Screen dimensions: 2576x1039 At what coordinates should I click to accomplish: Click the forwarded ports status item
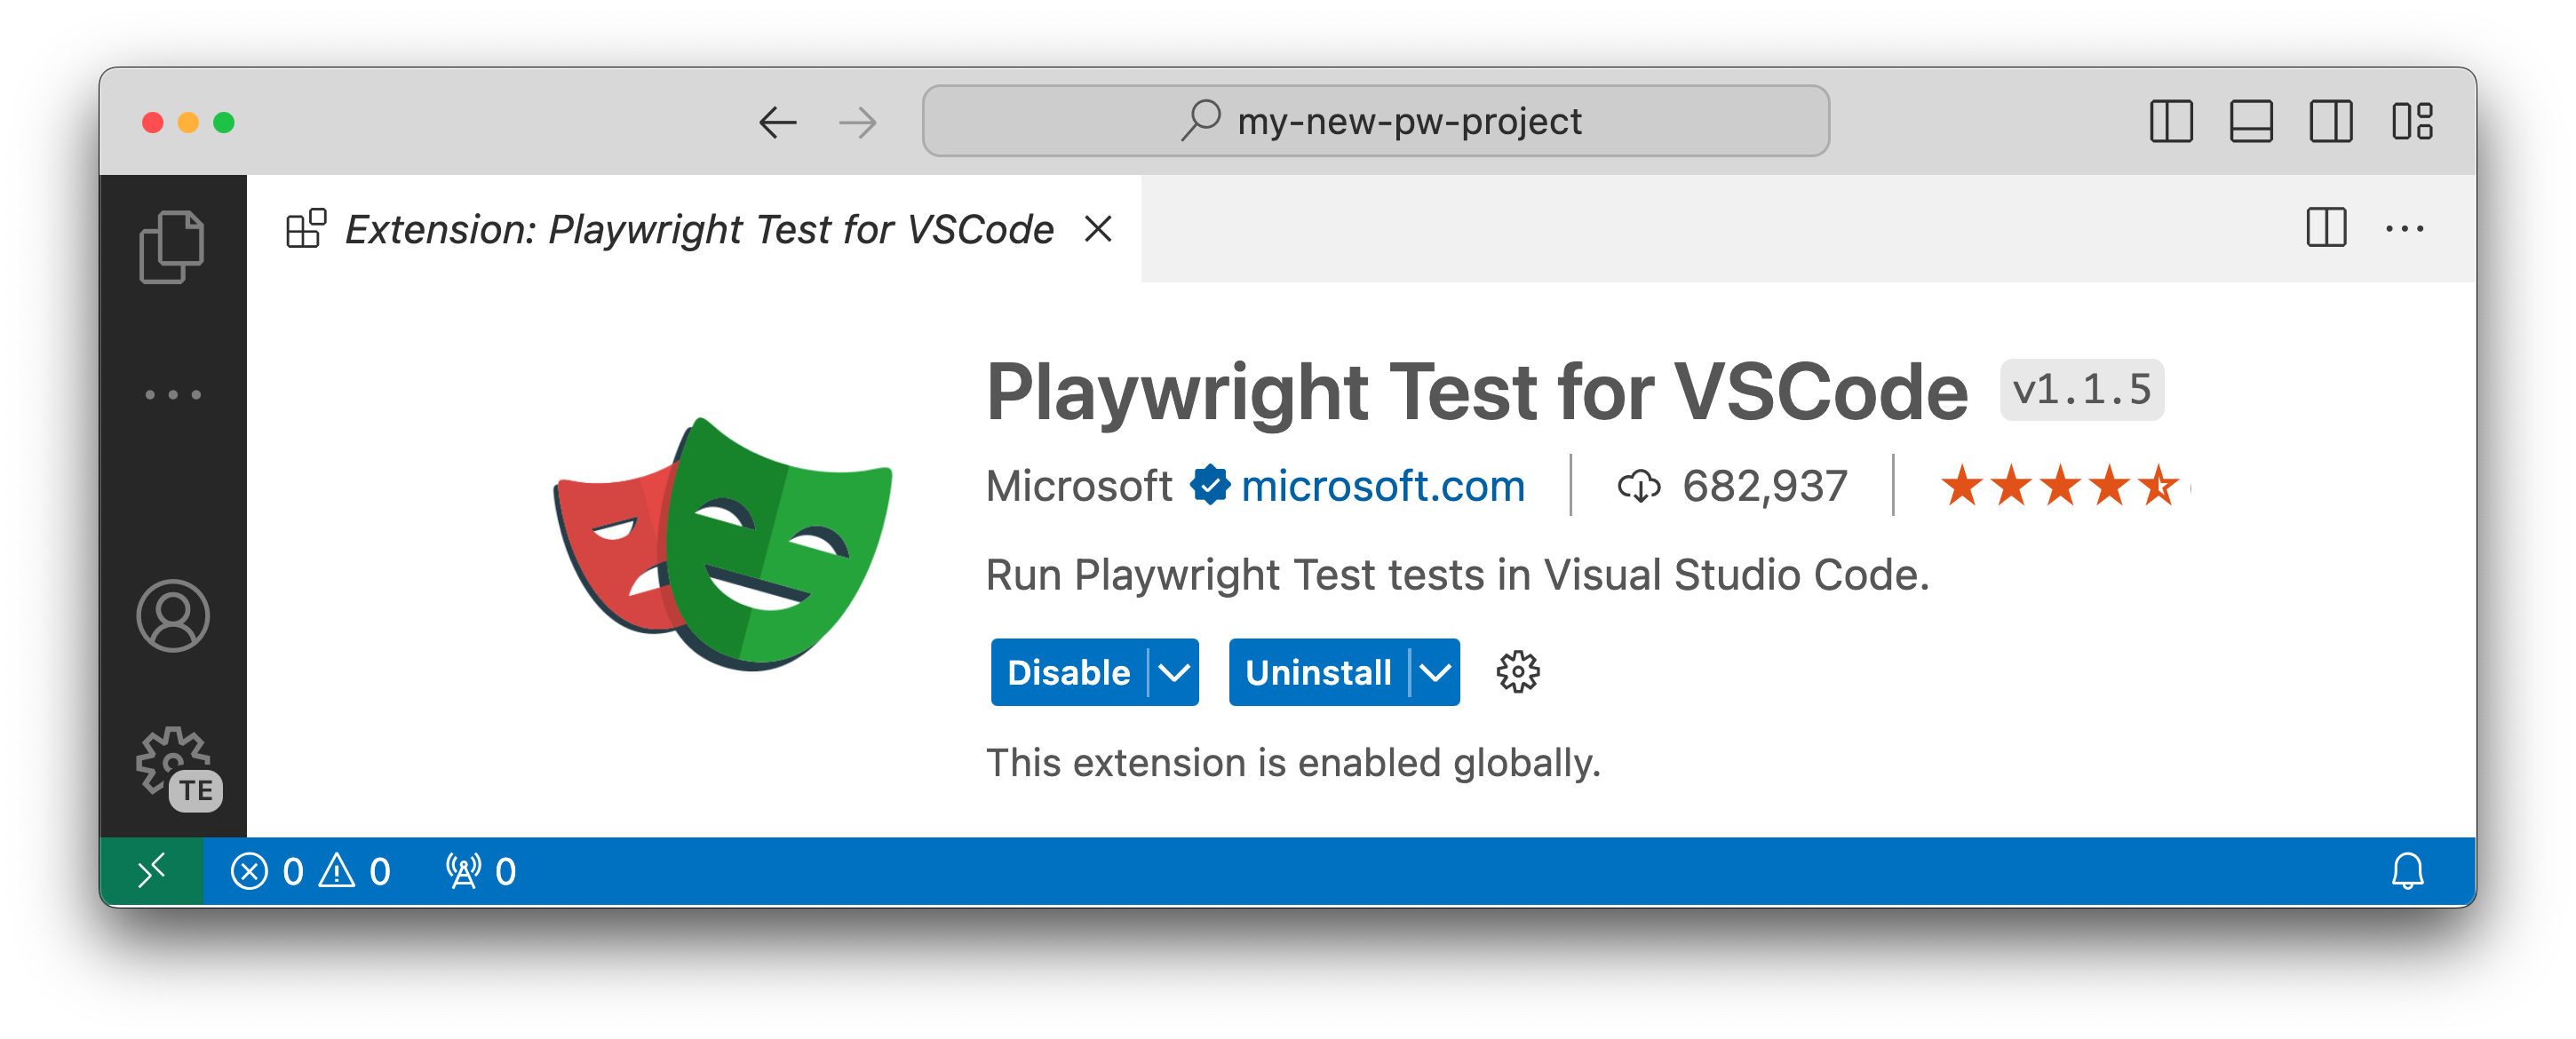(481, 871)
